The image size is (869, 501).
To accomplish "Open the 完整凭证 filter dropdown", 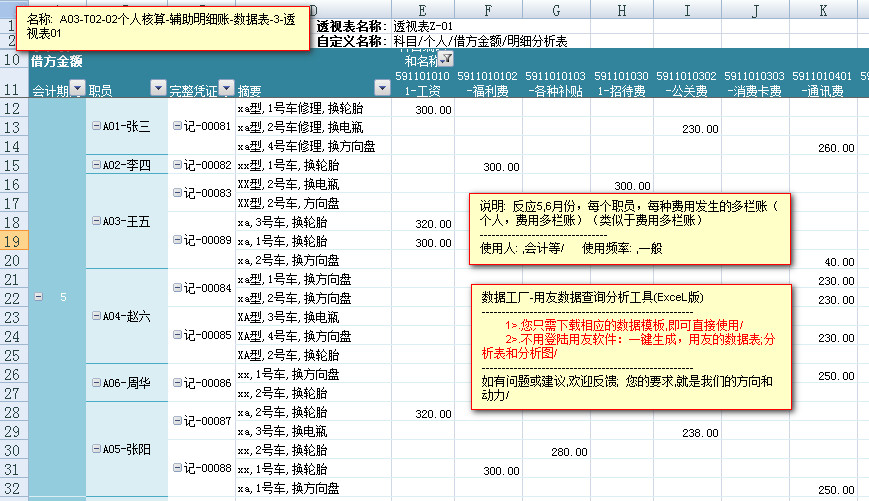I will coord(225,89).
